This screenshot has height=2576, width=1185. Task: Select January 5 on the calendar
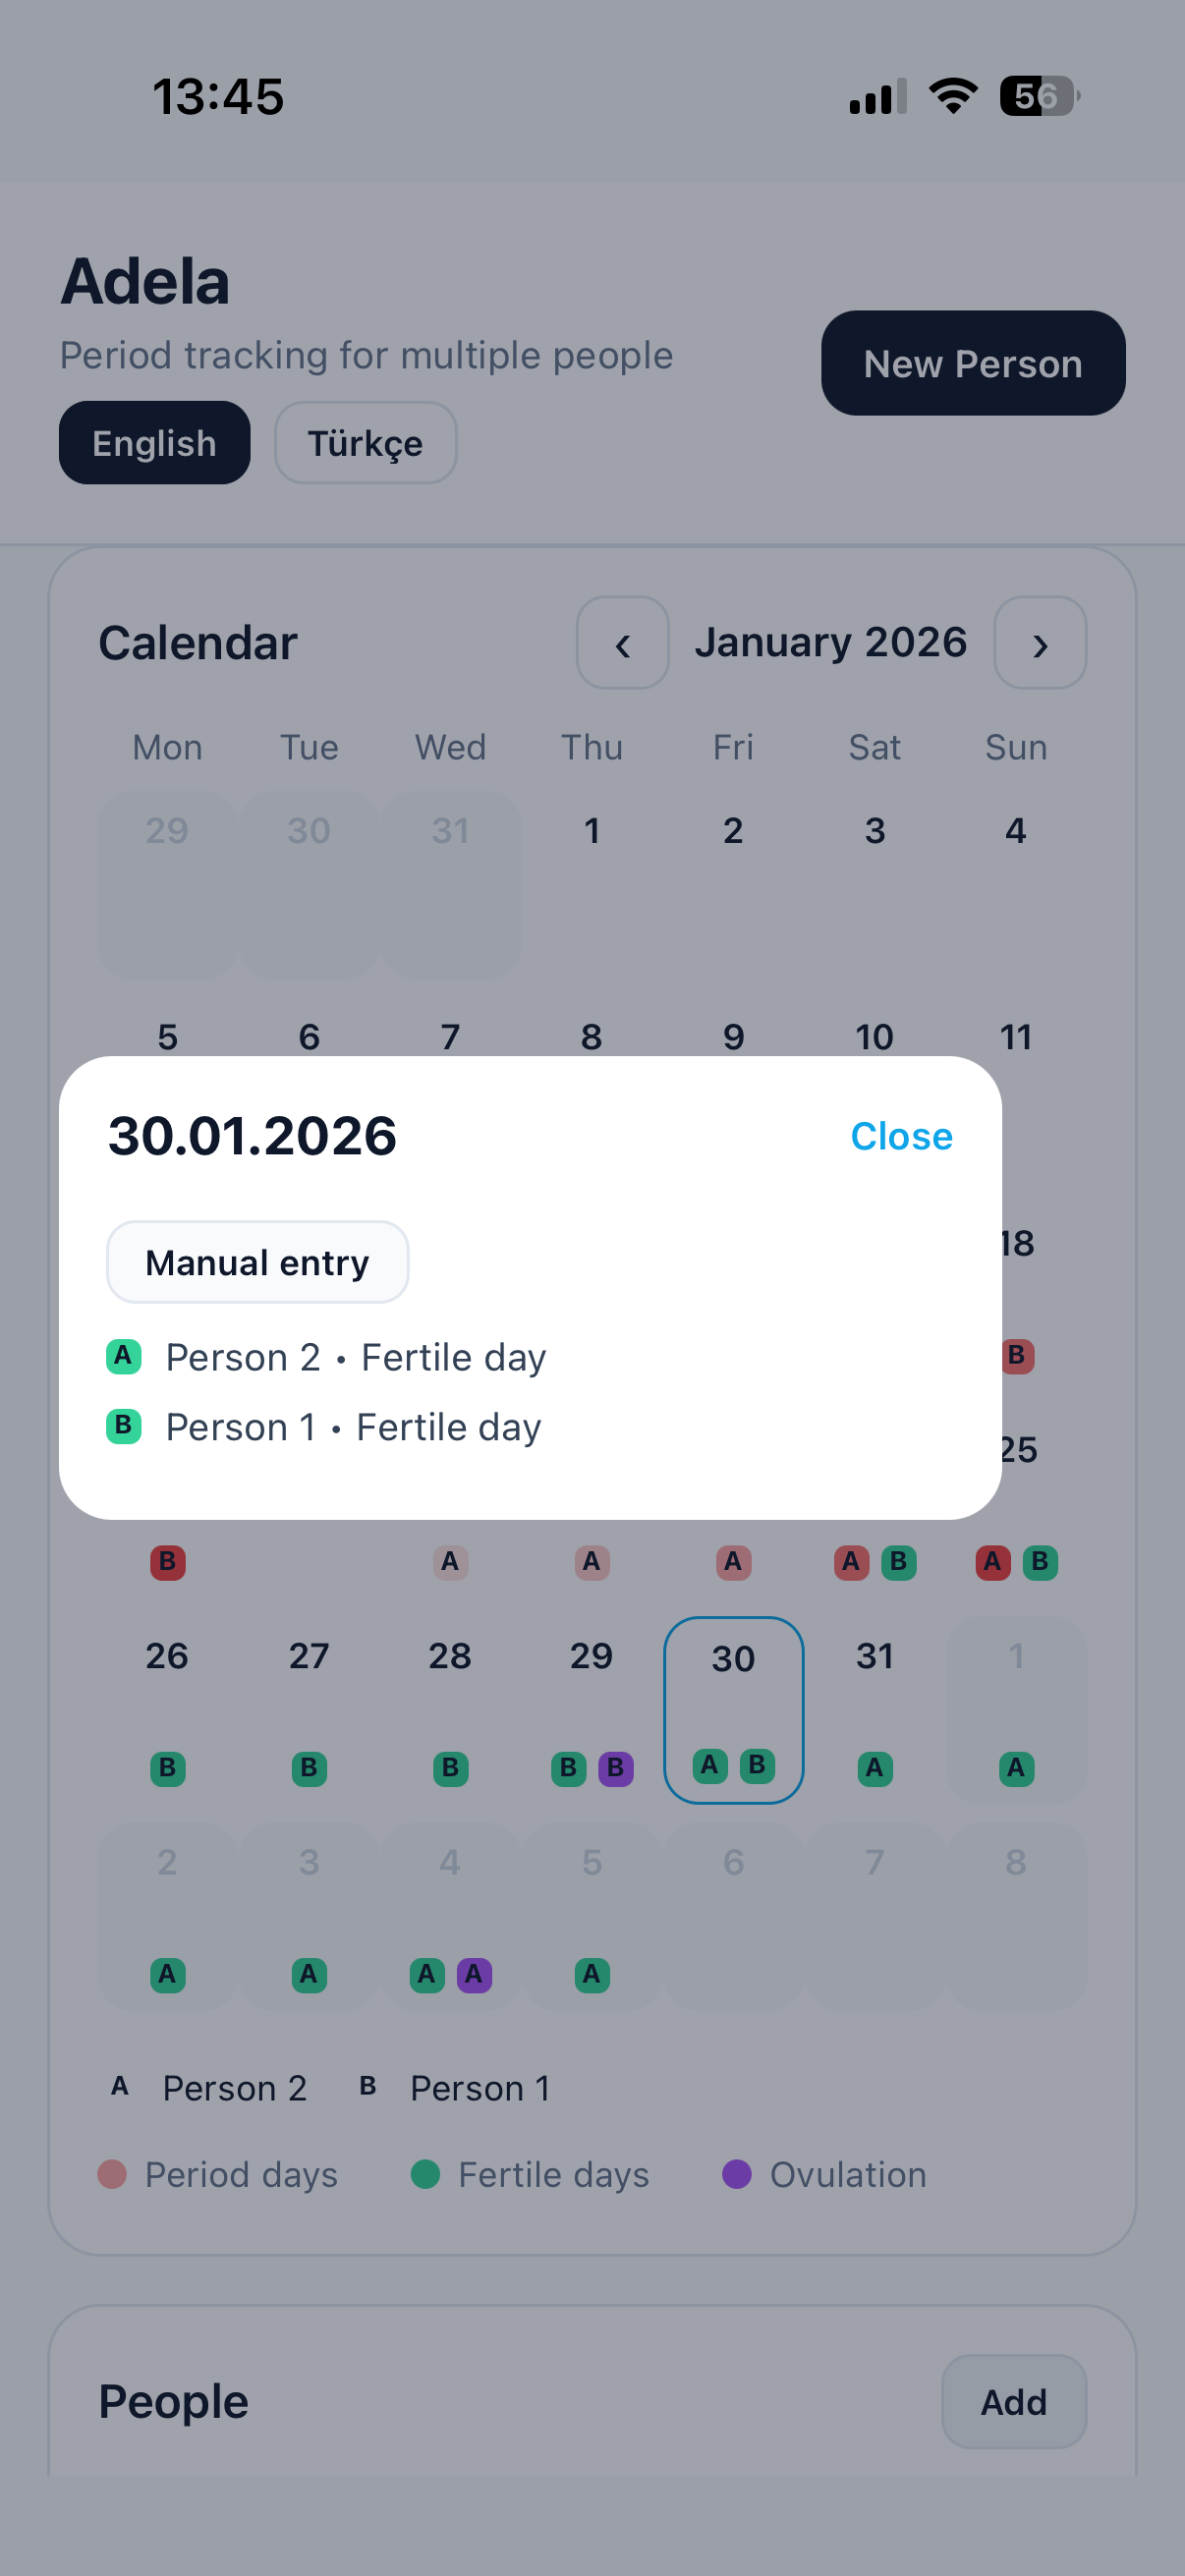pos(167,1037)
